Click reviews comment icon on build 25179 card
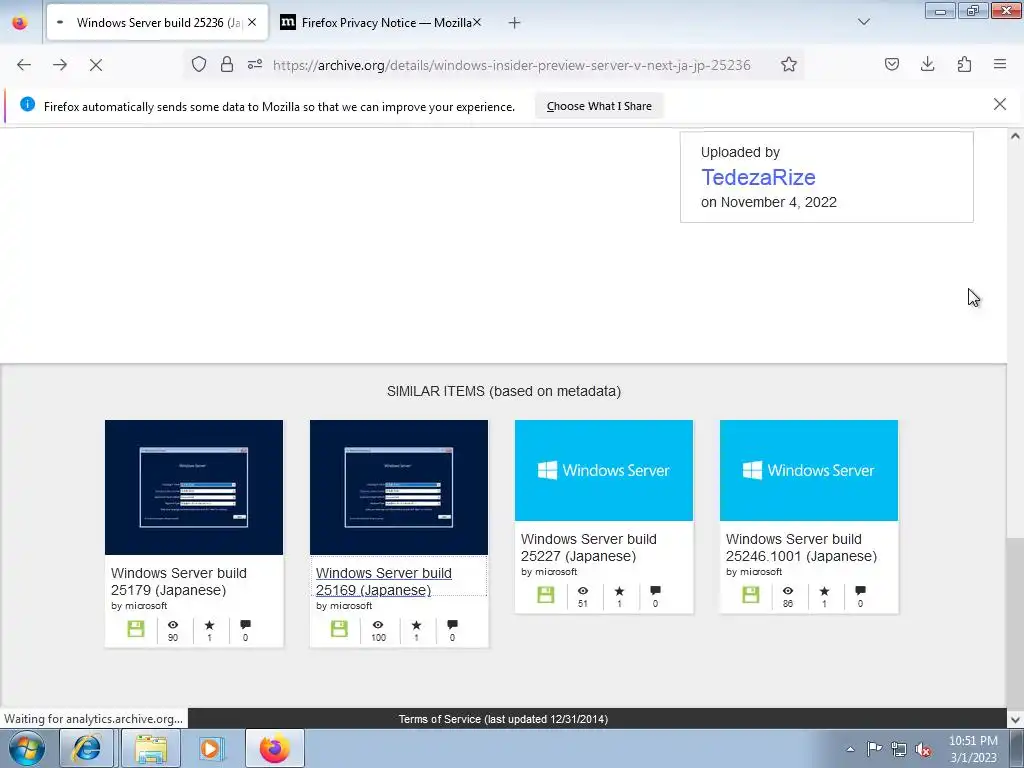 pyautogui.click(x=246, y=625)
